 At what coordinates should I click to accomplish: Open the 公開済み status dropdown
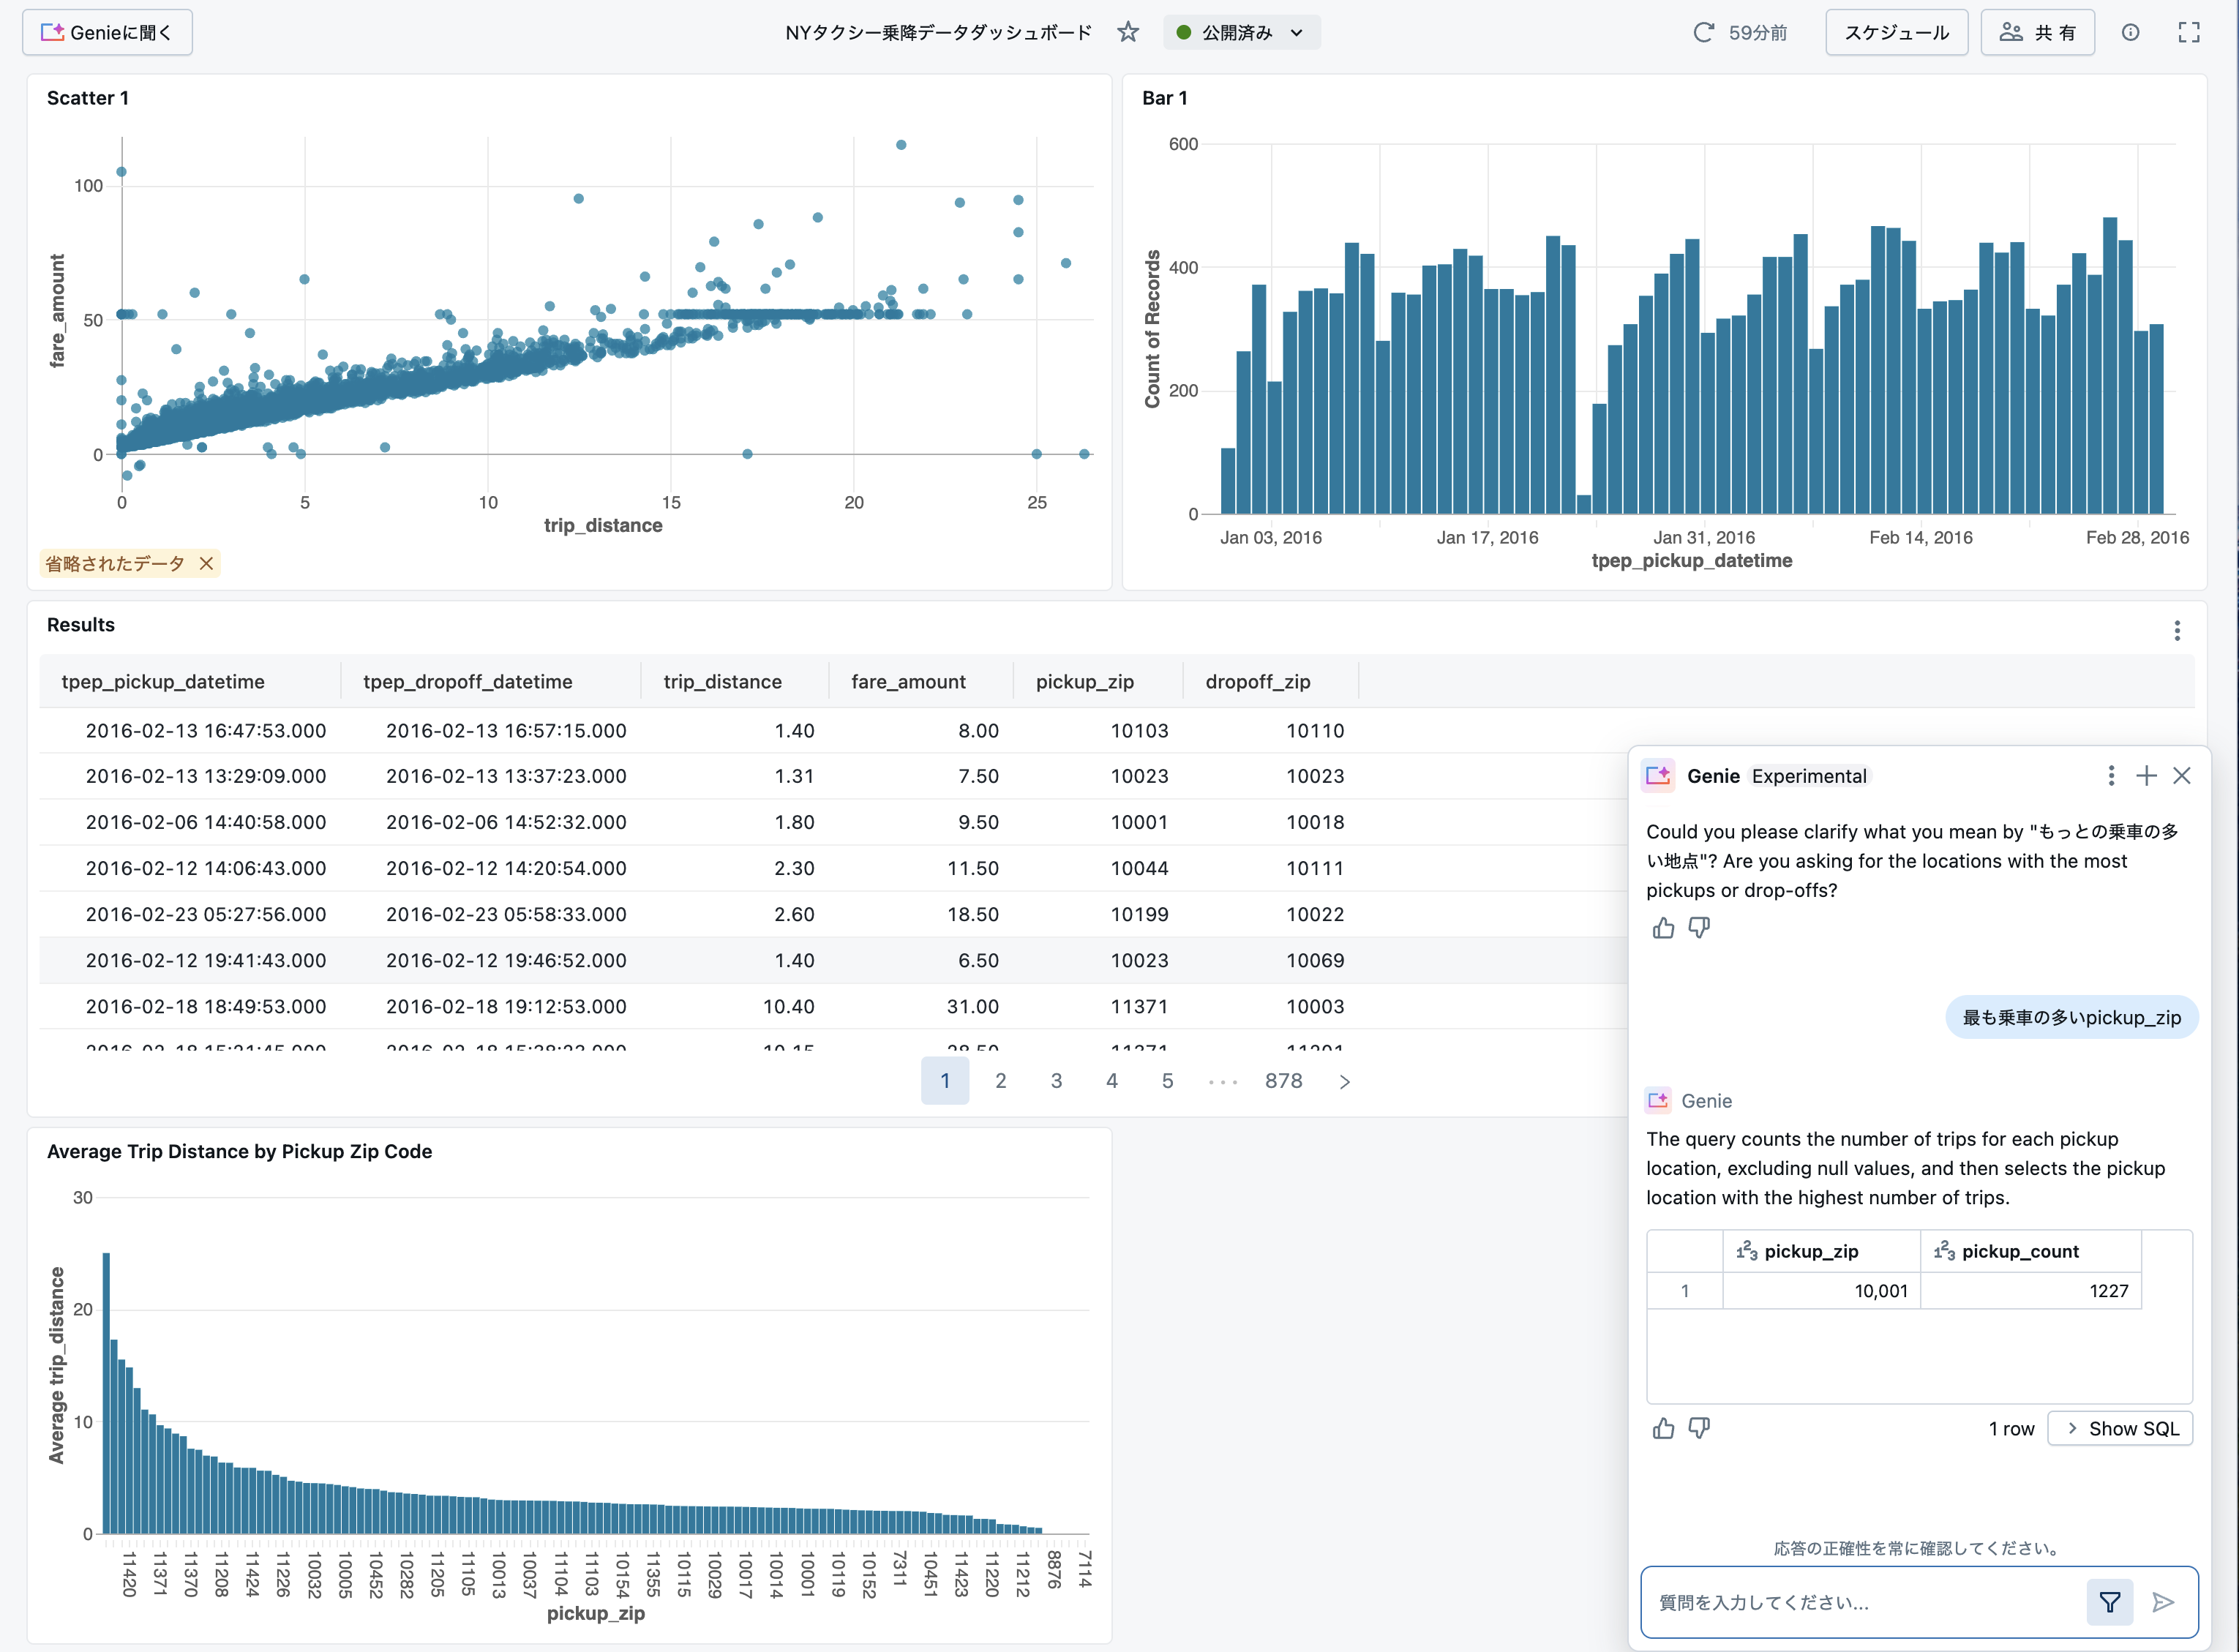click(1241, 33)
